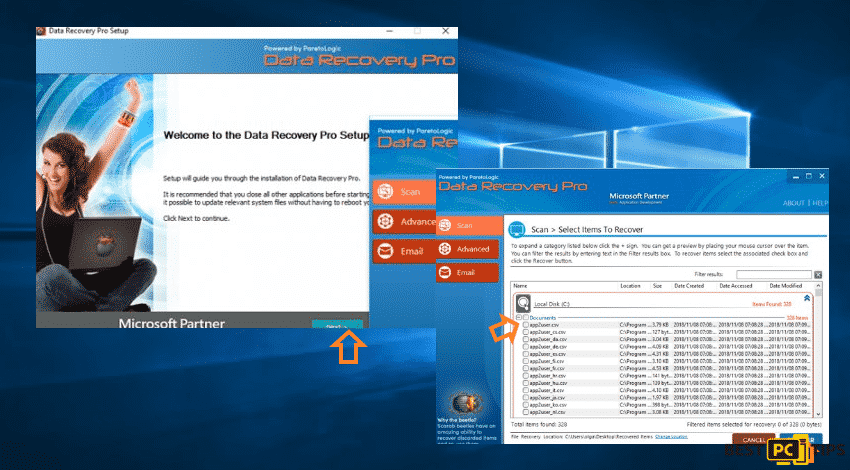Check the box for app2user_es.csv
This screenshot has height=470, width=850.
point(526,354)
